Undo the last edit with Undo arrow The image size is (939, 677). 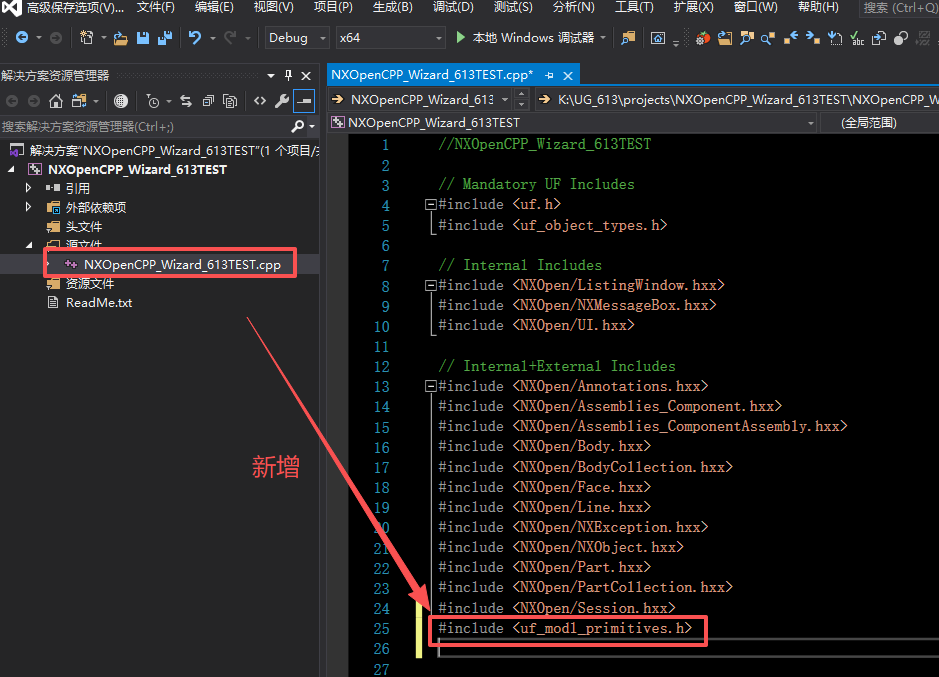(195, 38)
